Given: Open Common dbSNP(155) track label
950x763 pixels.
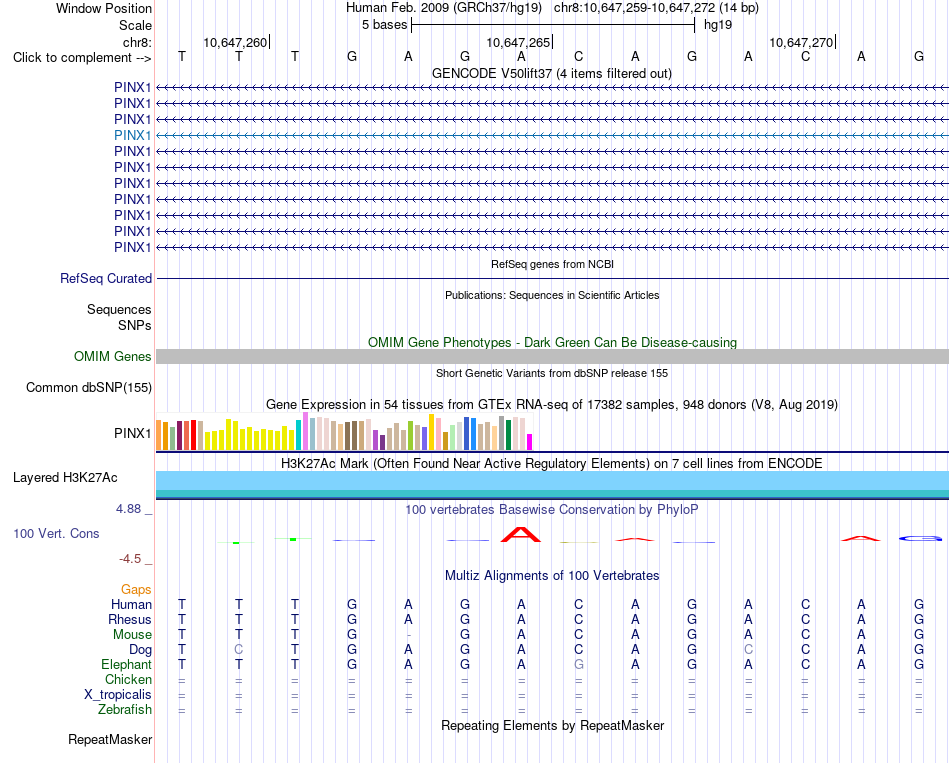Looking at the screenshot, I should pos(89,387).
